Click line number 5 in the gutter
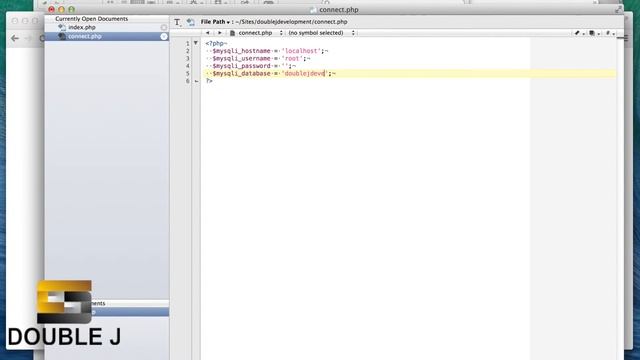The image size is (640, 360). tap(187, 73)
